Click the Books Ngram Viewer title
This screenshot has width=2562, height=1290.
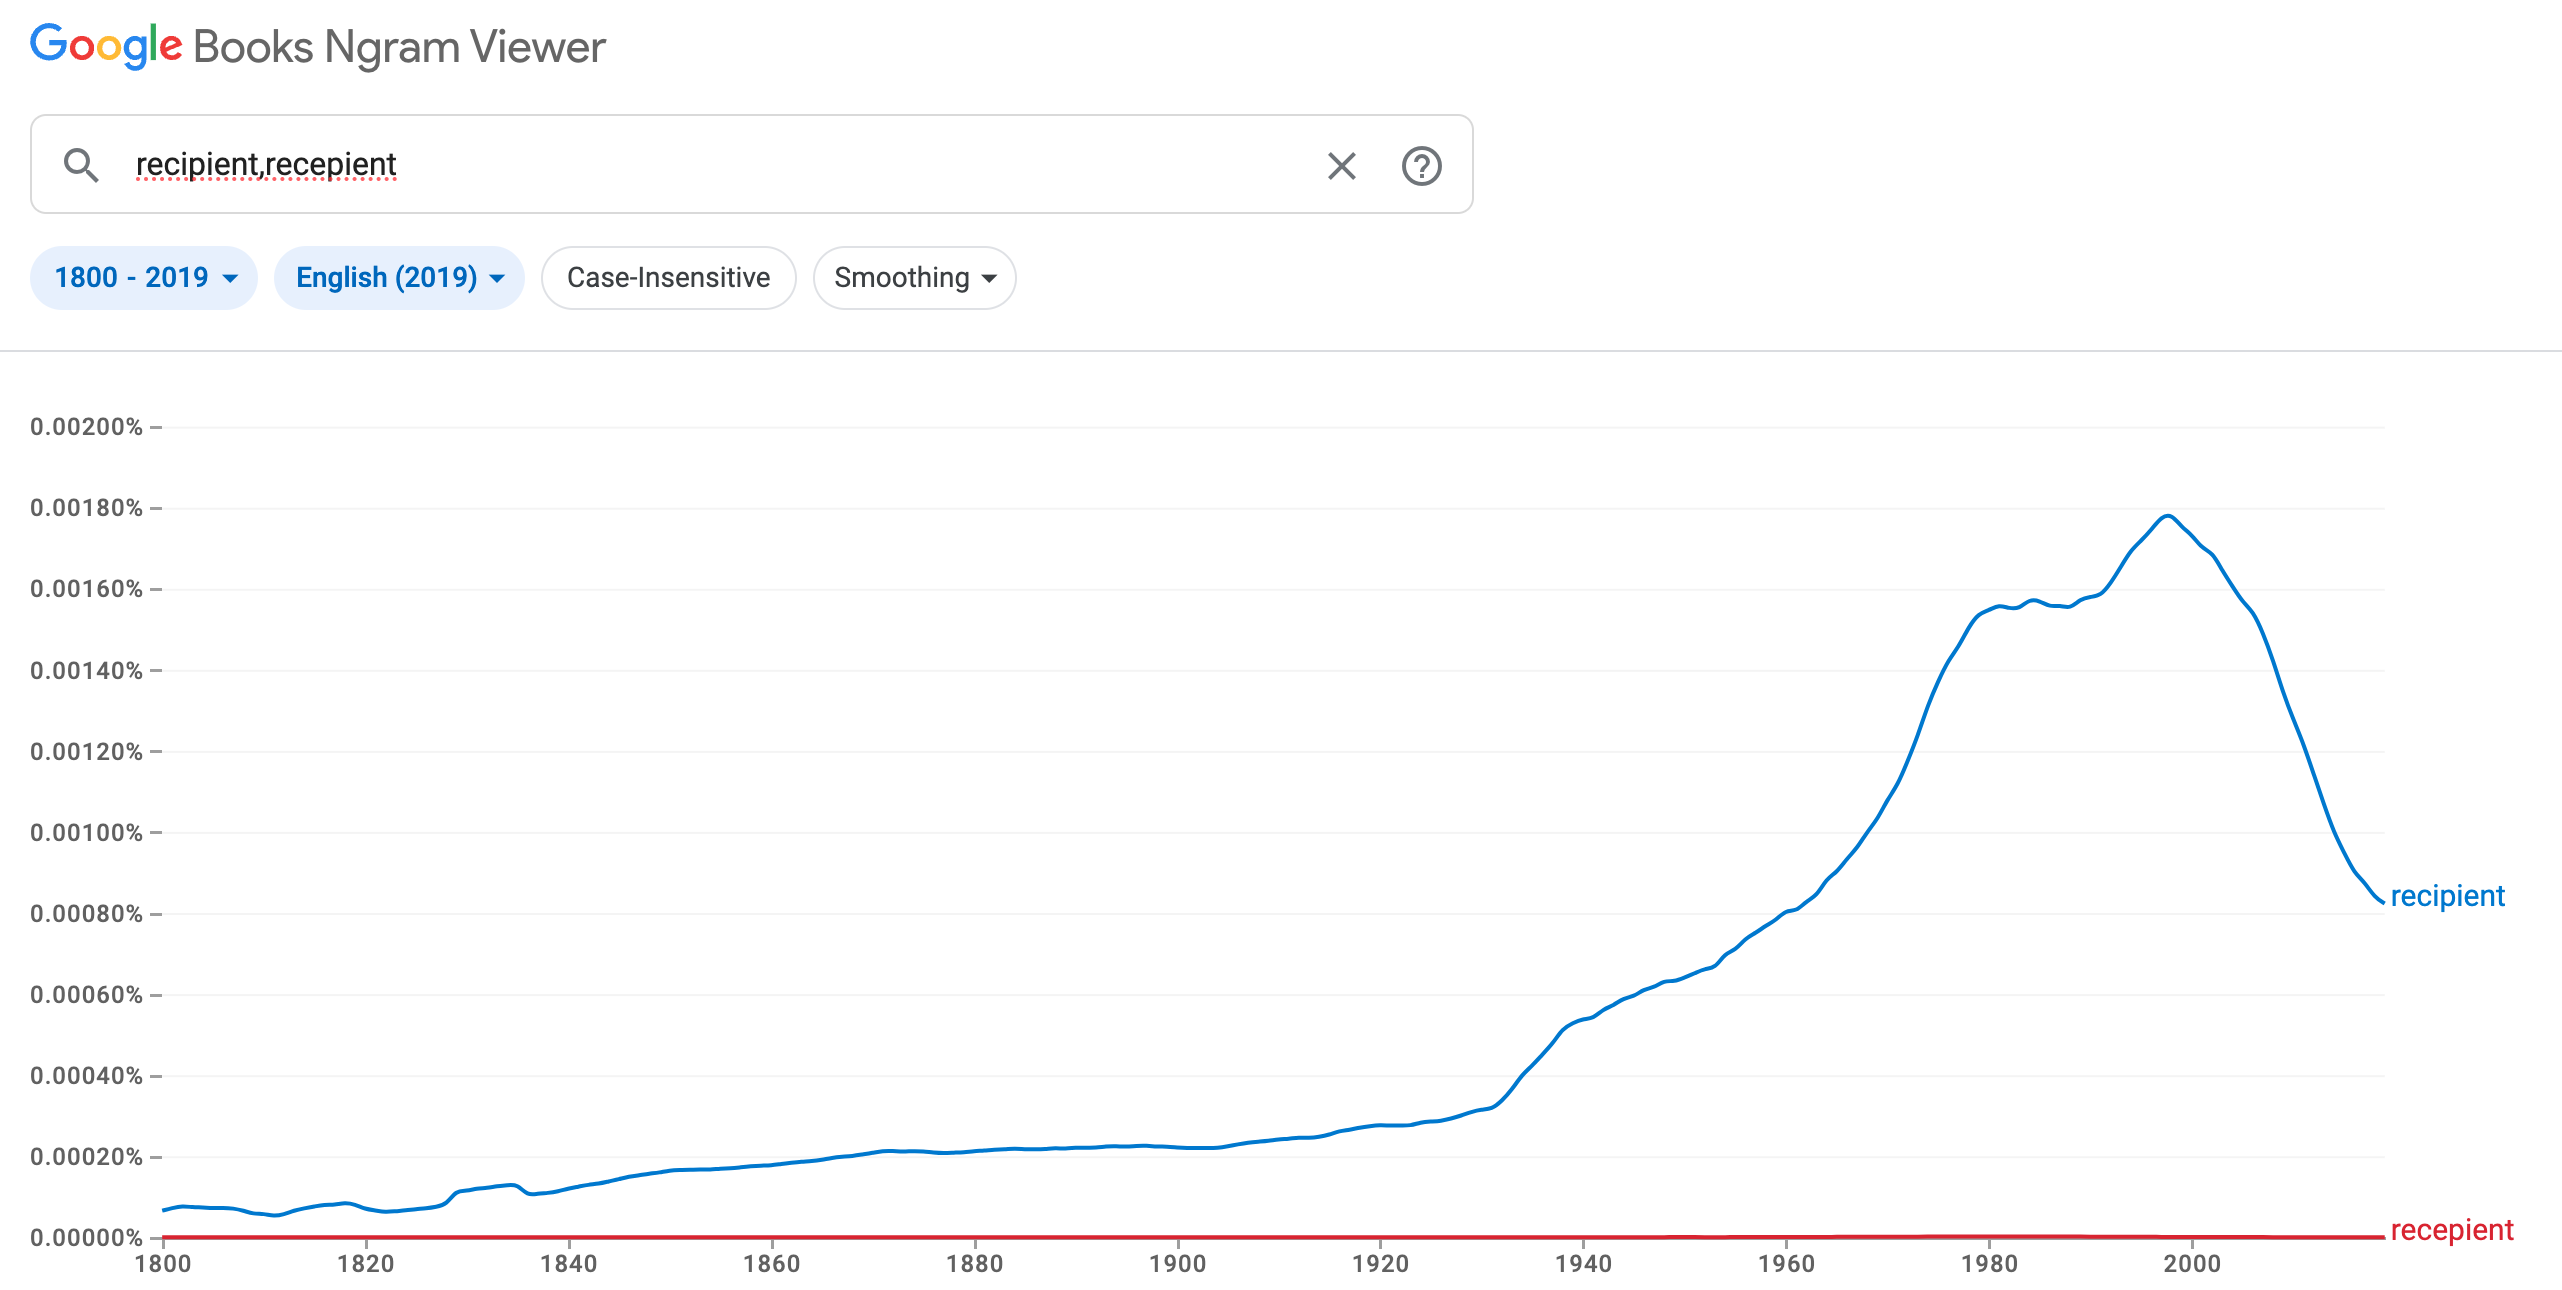click(399, 47)
